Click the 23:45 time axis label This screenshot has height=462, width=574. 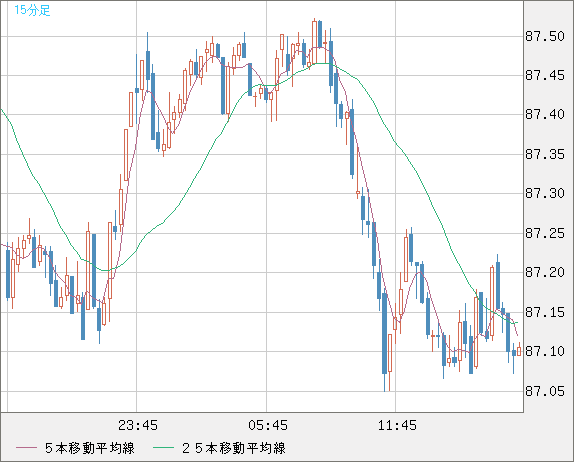coord(138,425)
